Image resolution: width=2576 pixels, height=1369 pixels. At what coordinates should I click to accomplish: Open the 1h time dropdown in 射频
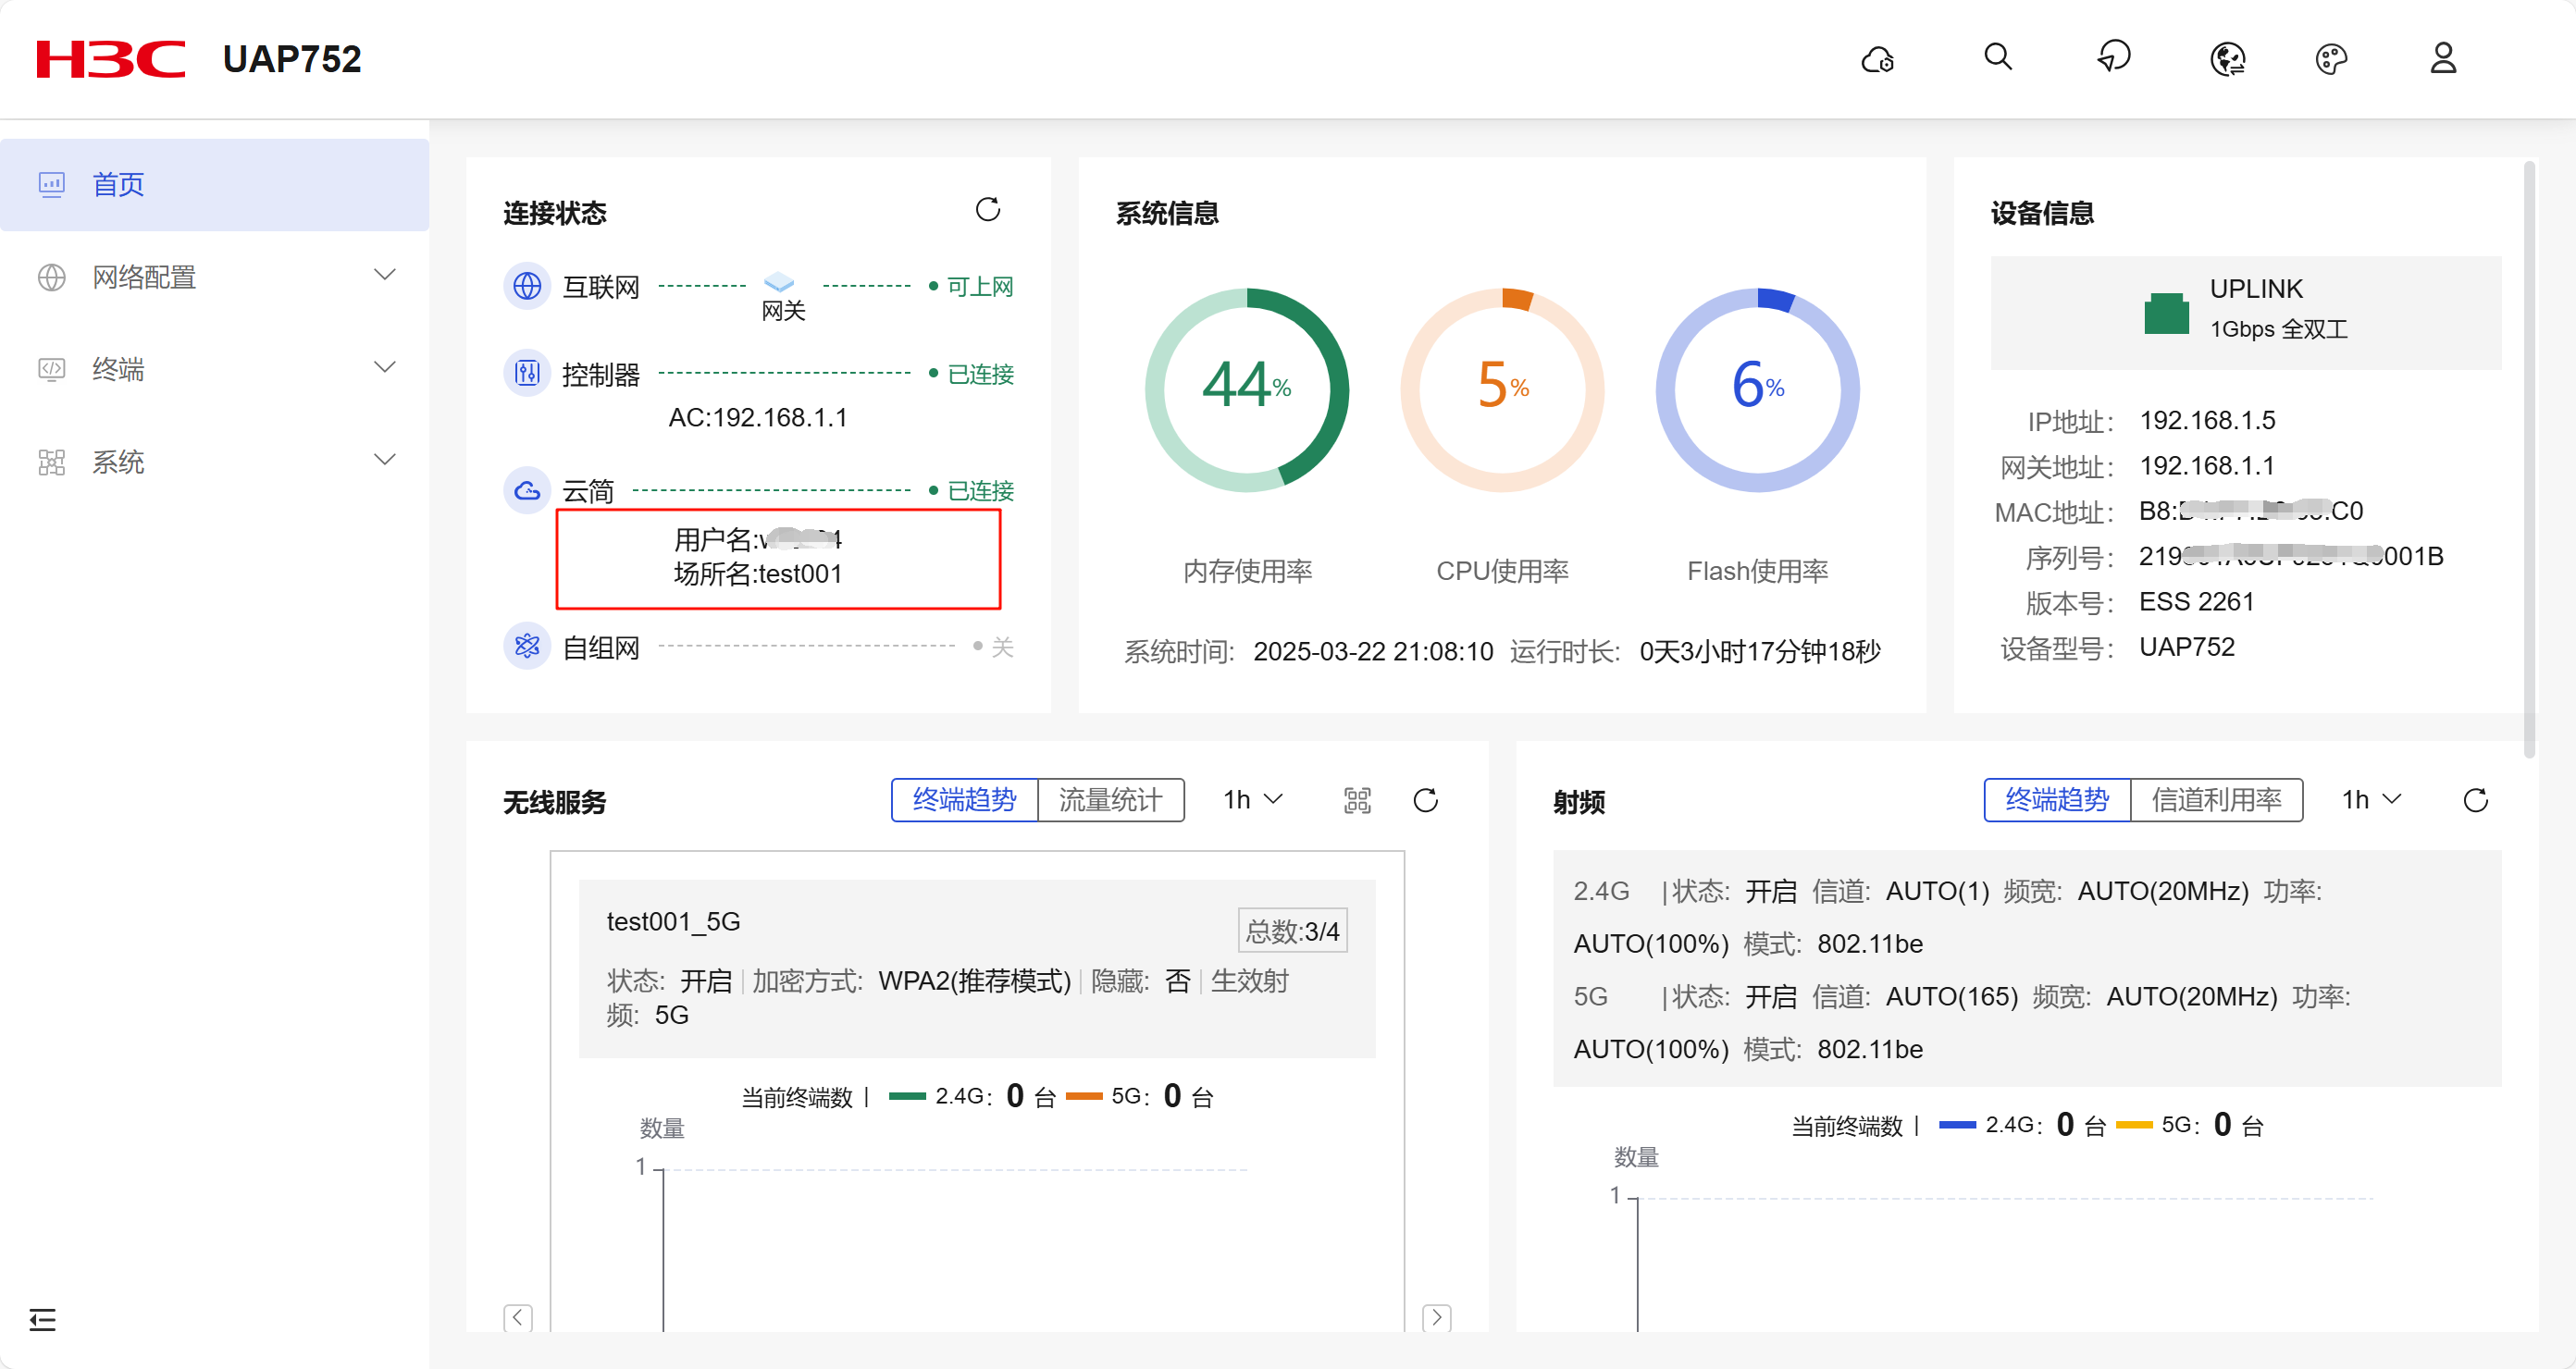tap(2370, 800)
